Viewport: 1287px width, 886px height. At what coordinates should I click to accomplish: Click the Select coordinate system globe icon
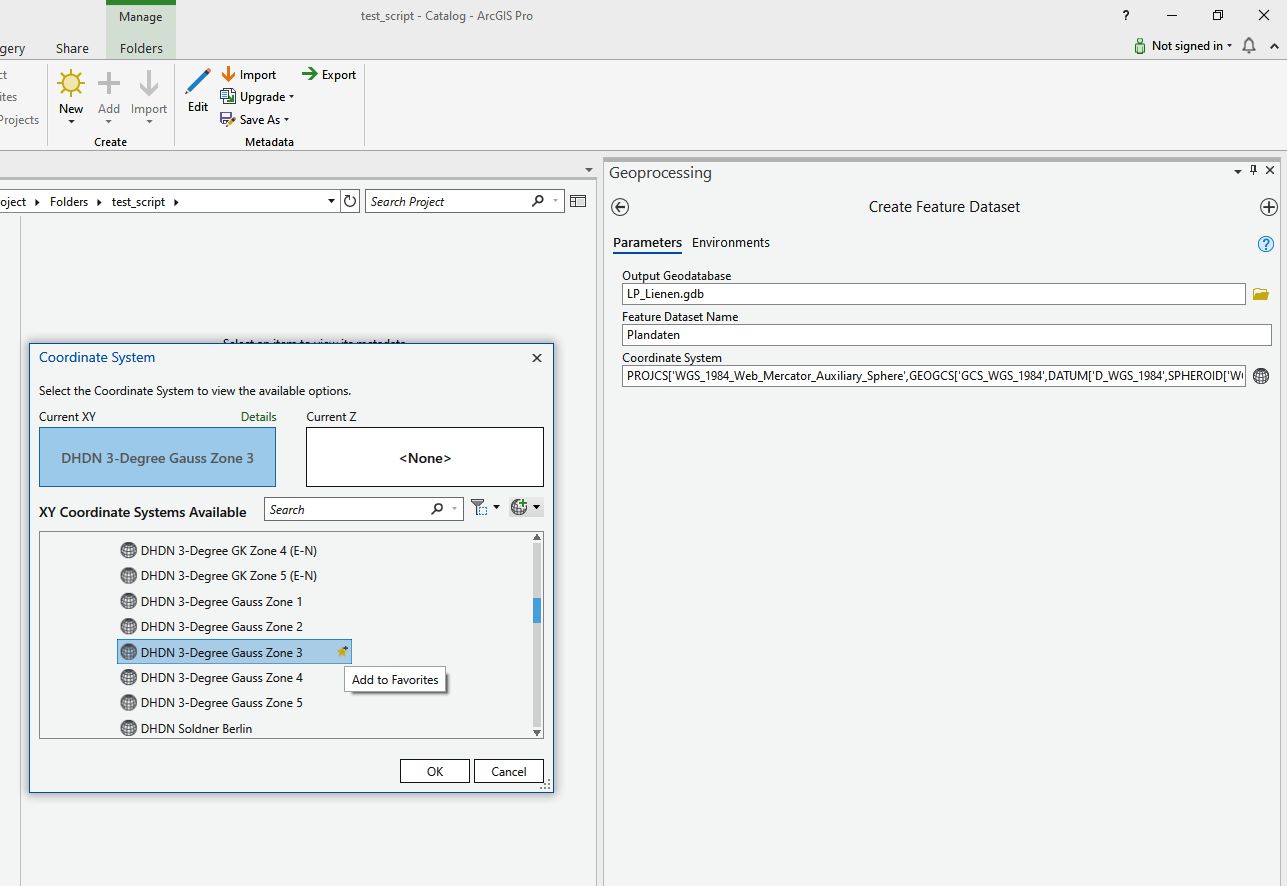[x=1261, y=376]
